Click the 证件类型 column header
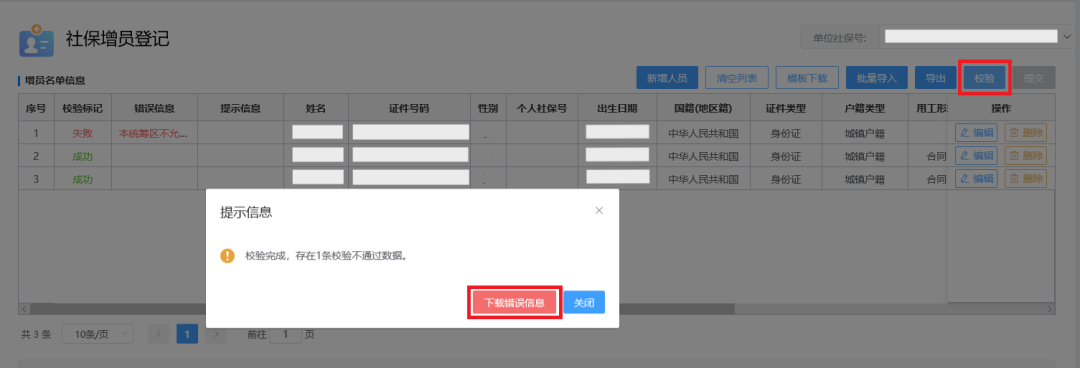This screenshot has height=368, width=1080. 785,108
